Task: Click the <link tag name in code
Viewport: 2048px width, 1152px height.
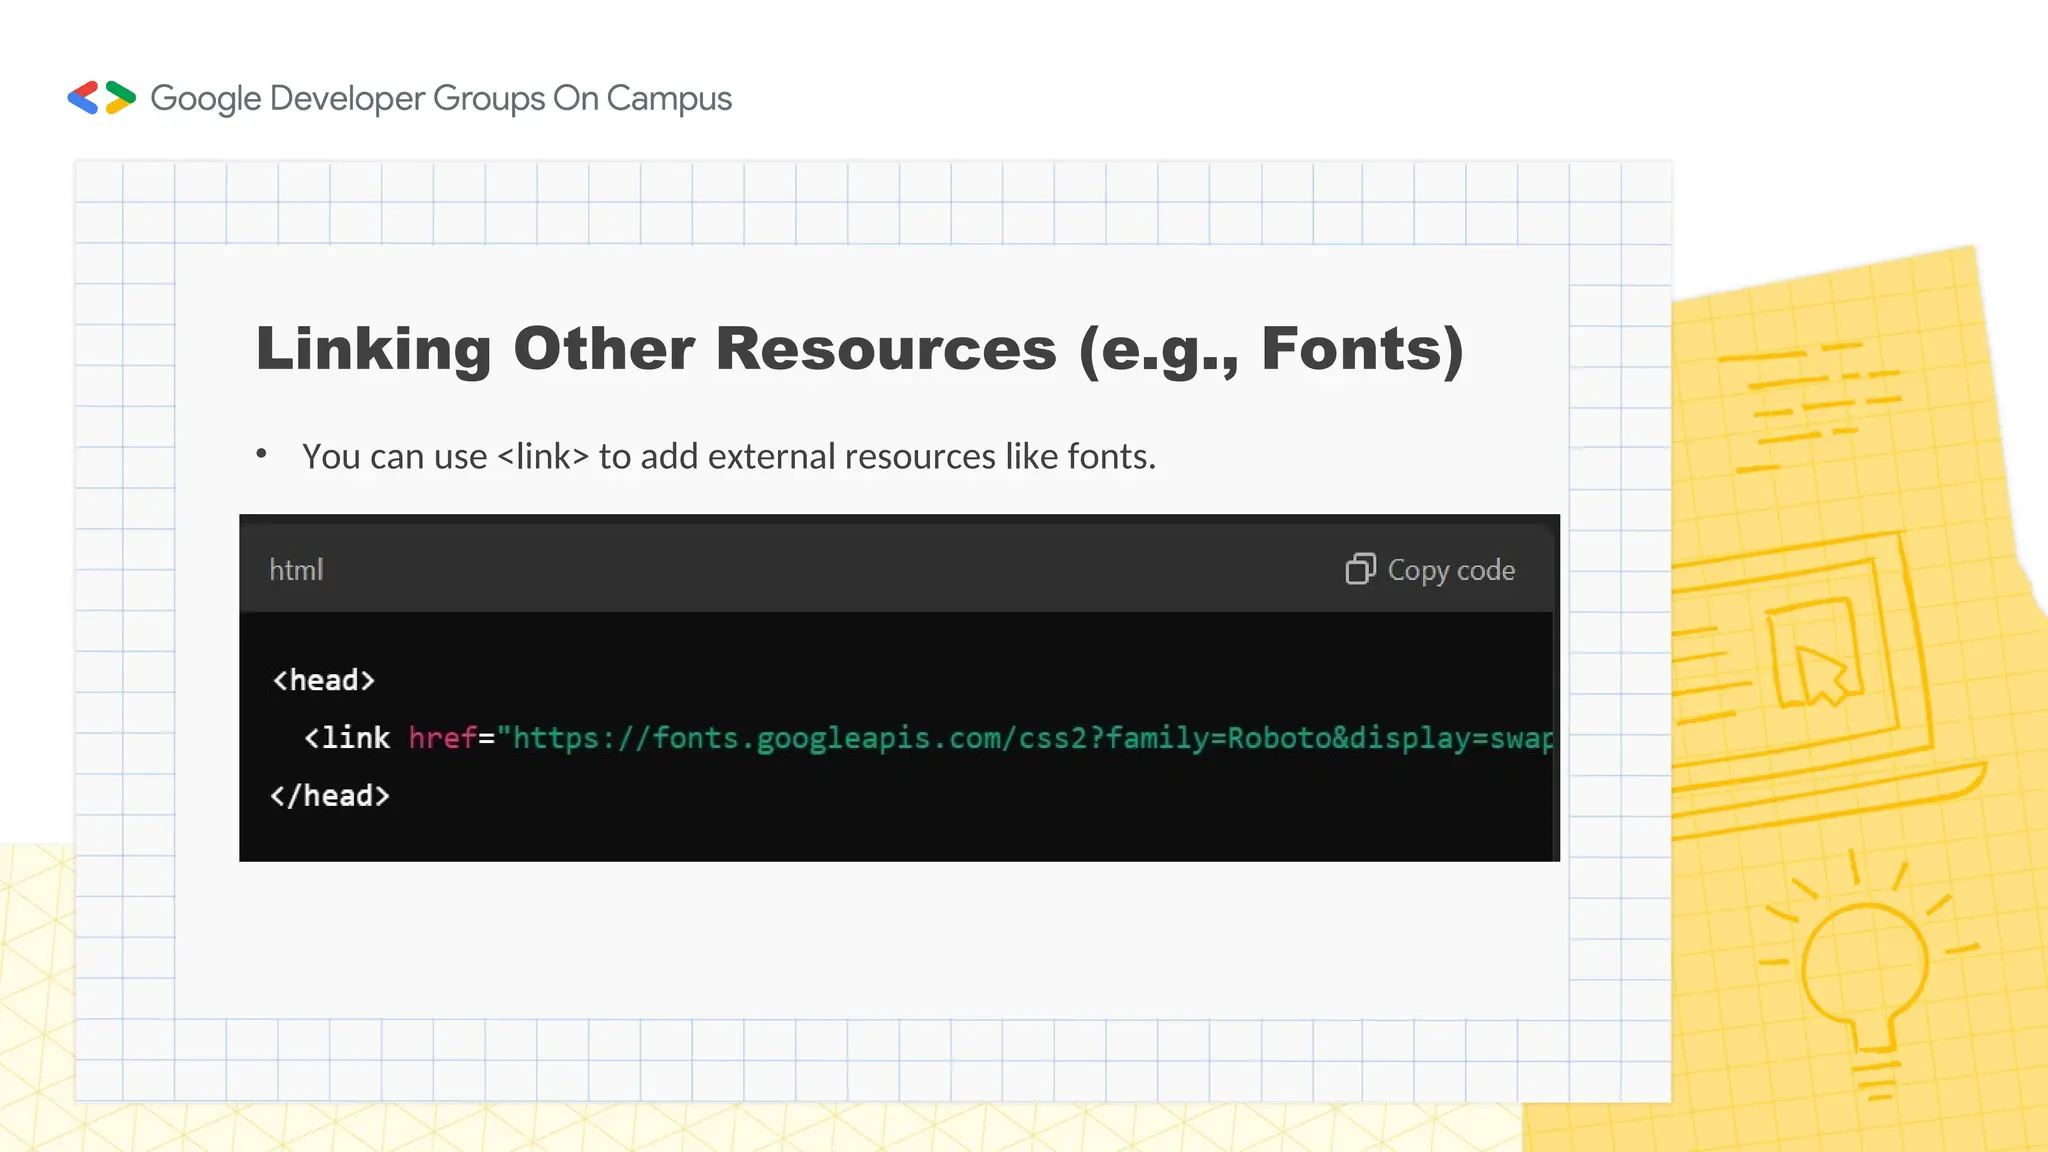Action: (347, 738)
